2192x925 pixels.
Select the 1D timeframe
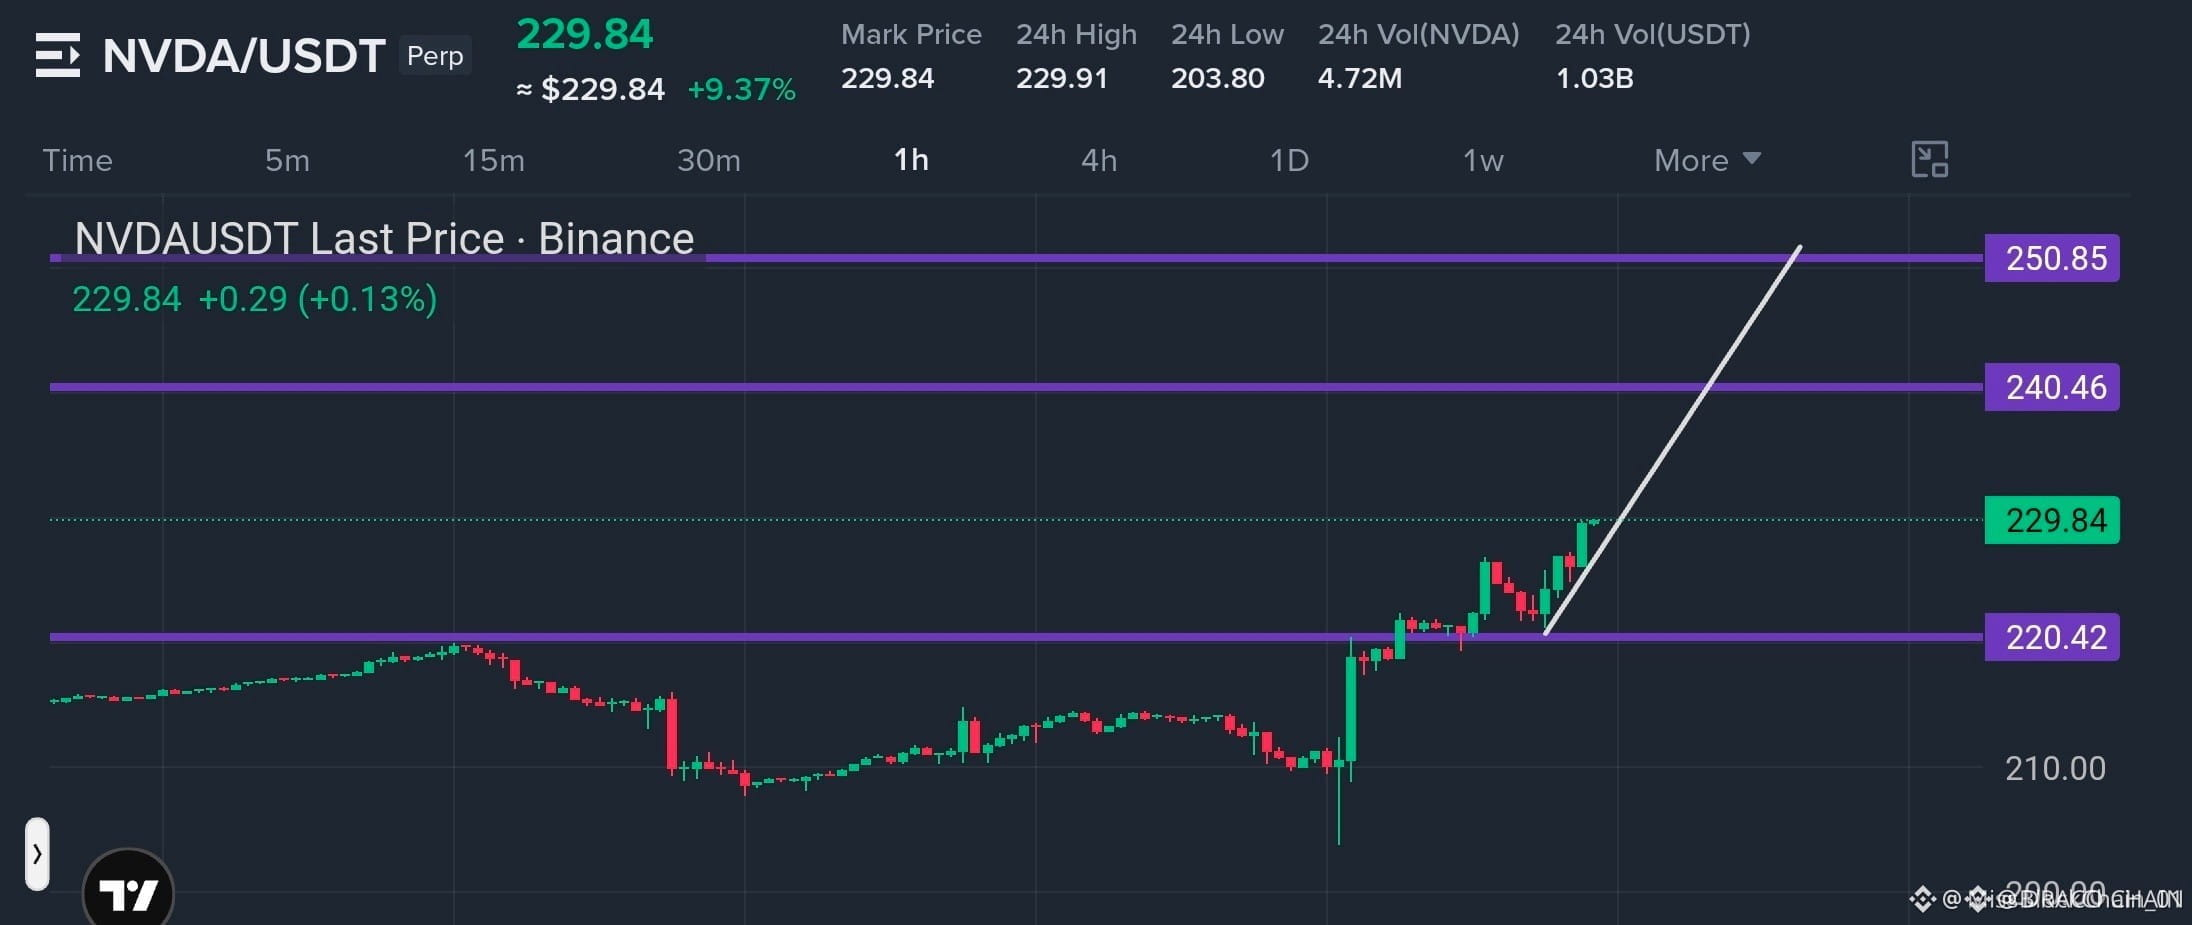(x=1289, y=160)
